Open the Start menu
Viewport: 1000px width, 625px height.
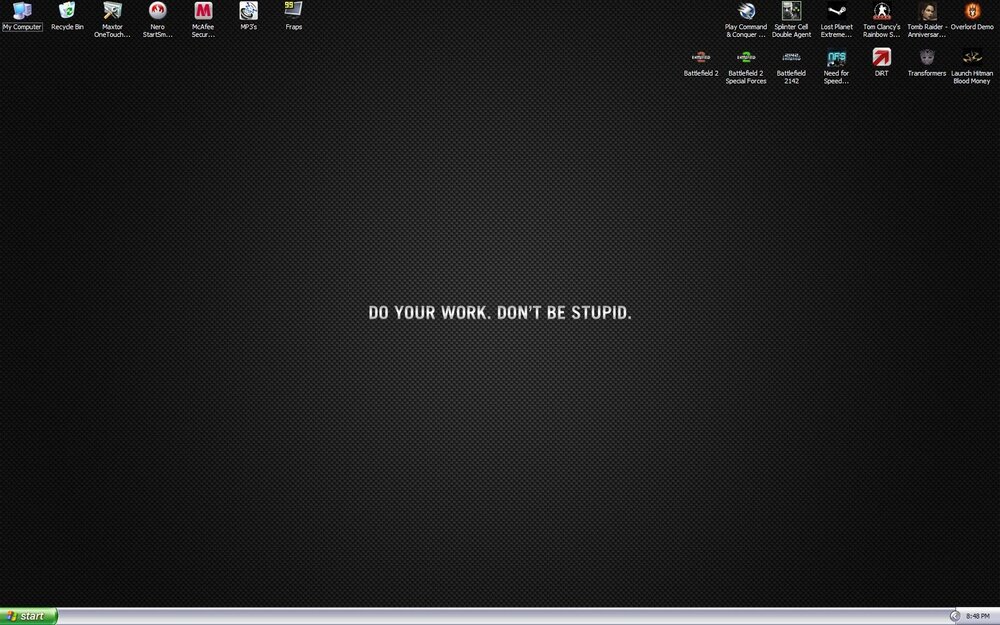tap(29, 616)
